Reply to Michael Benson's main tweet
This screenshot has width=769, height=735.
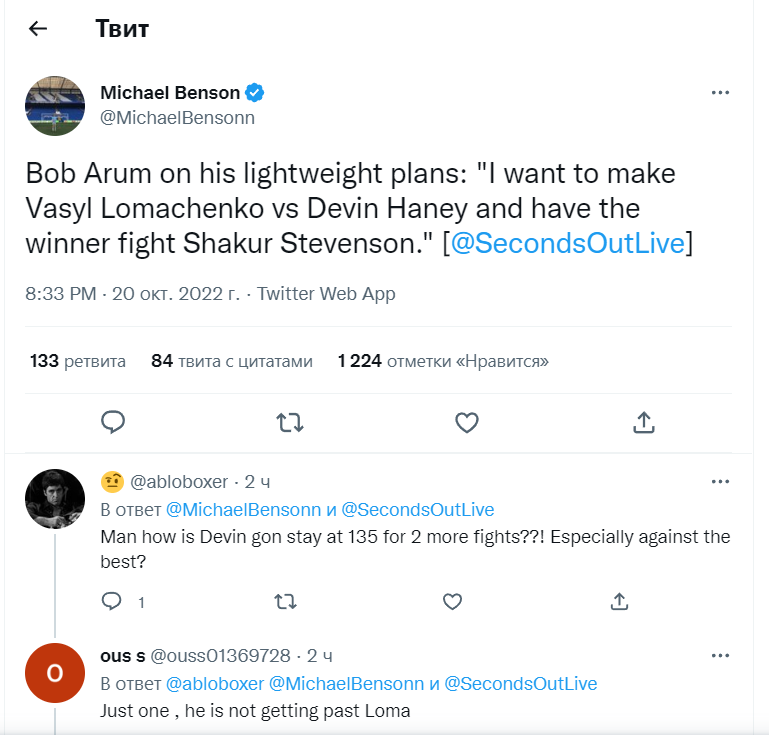coord(113,423)
